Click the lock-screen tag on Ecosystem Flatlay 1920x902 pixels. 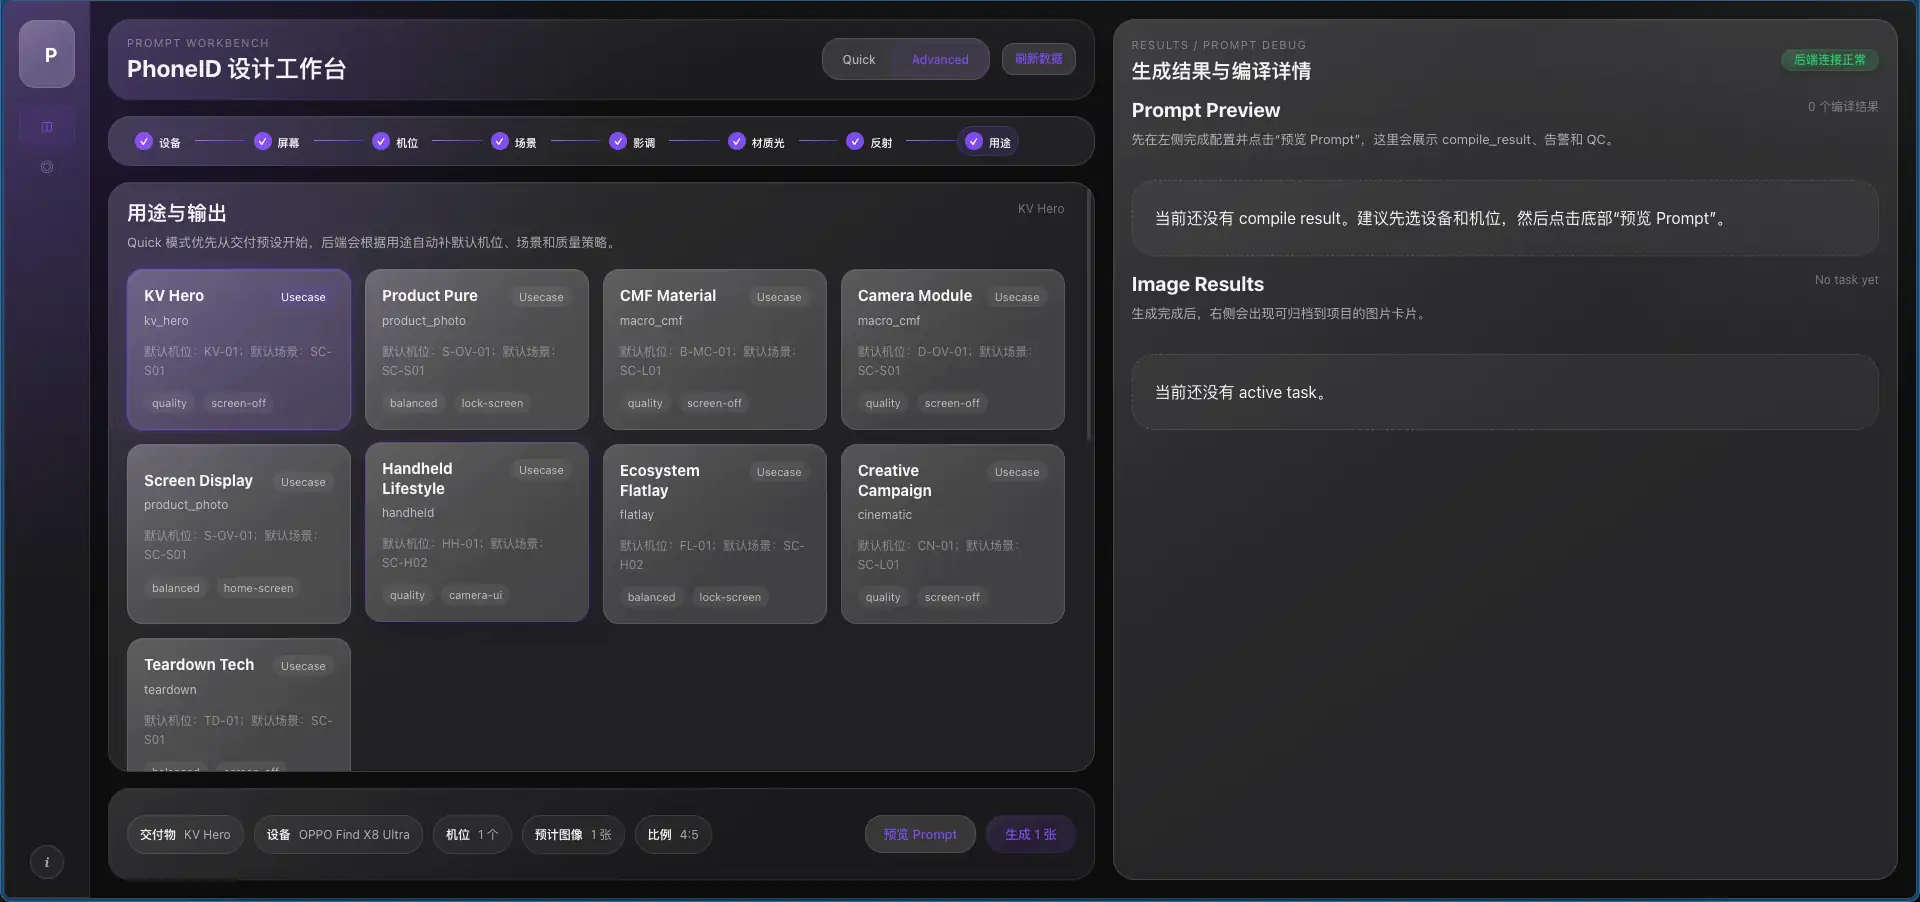pyautogui.click(x=730, y=597)
